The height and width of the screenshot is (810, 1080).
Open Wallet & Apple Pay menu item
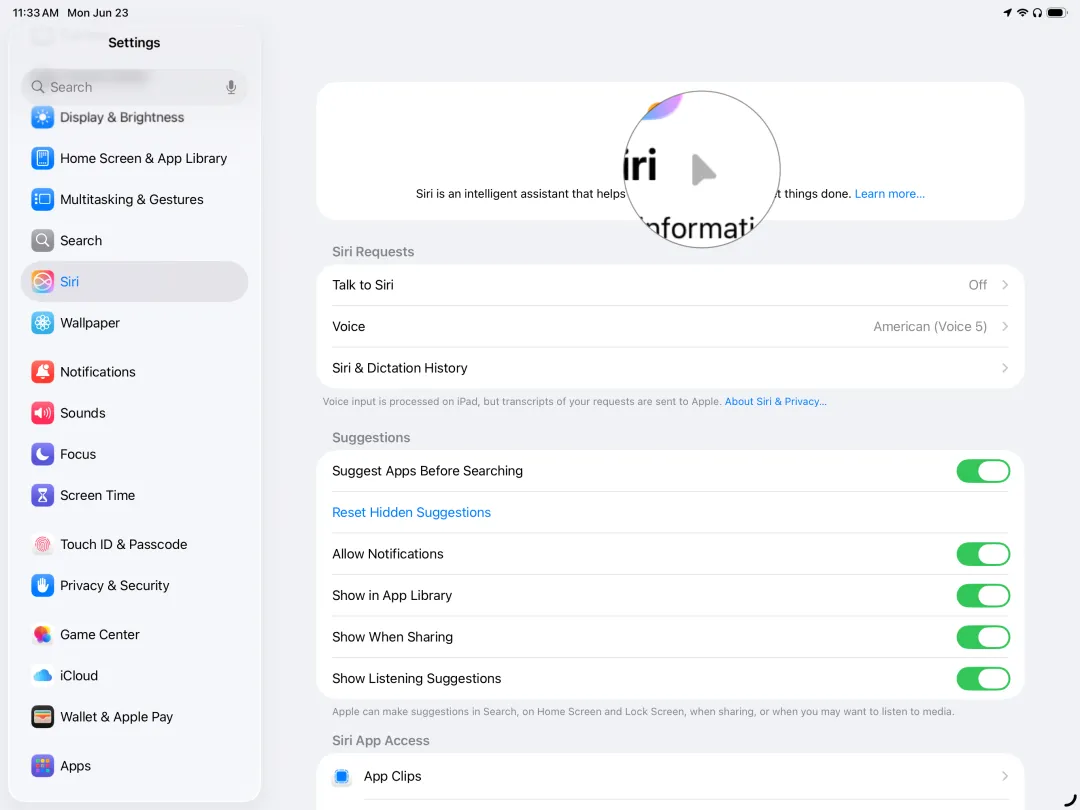(x=116, y=717)
